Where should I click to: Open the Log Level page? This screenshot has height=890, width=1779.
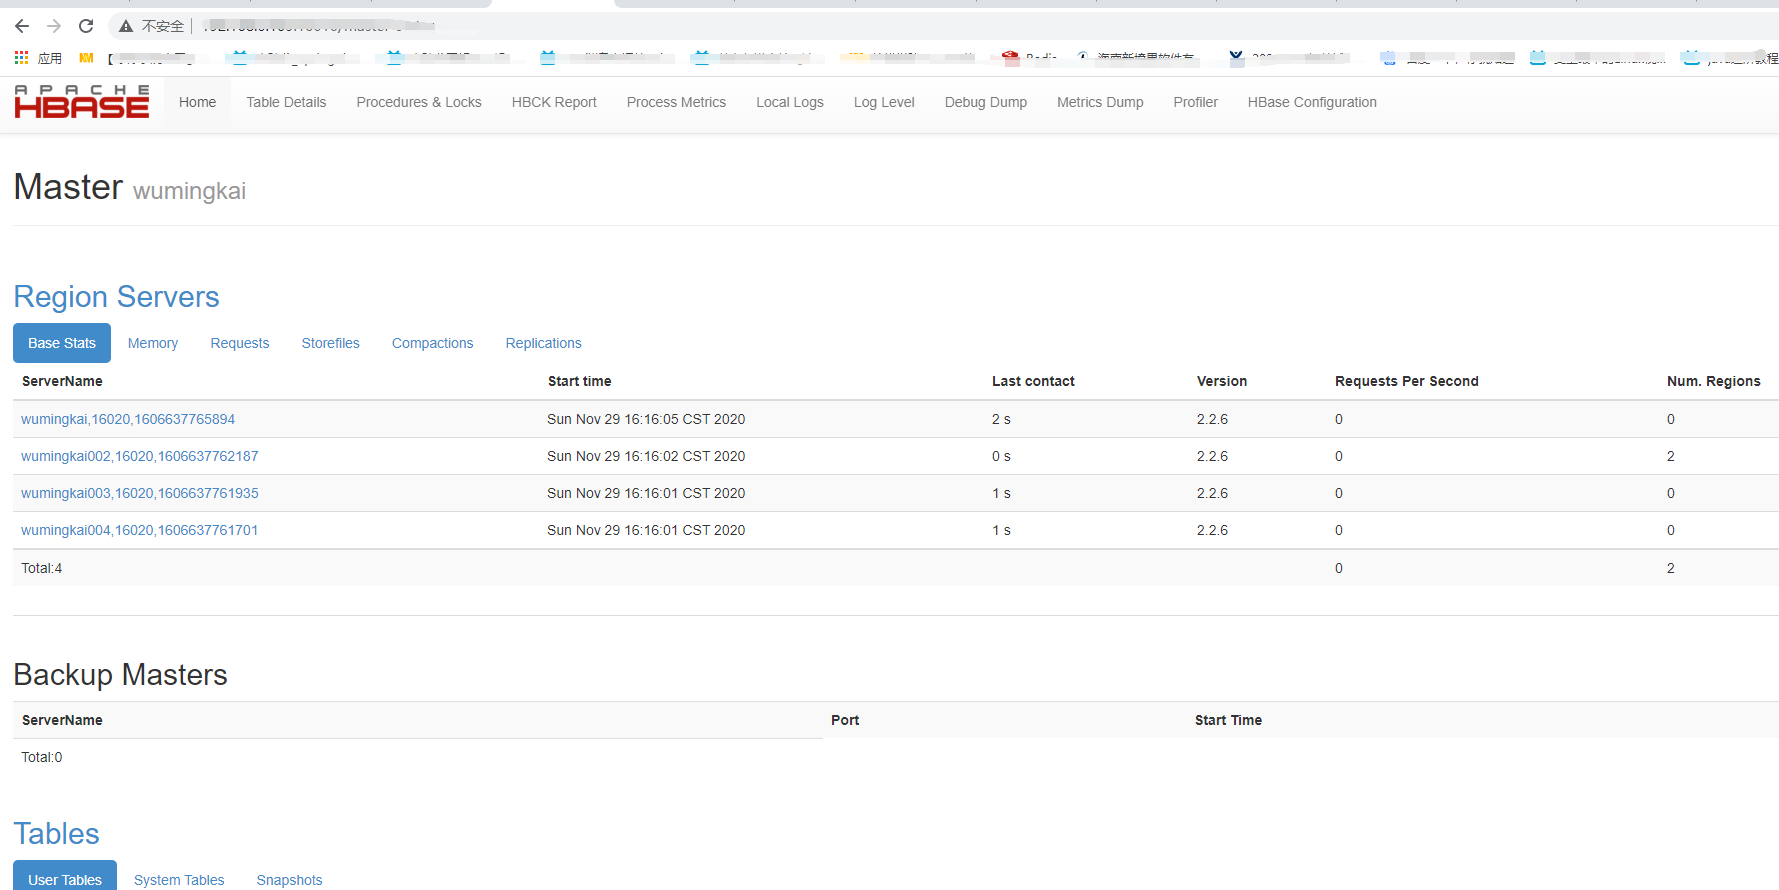[x=884, y=102]
